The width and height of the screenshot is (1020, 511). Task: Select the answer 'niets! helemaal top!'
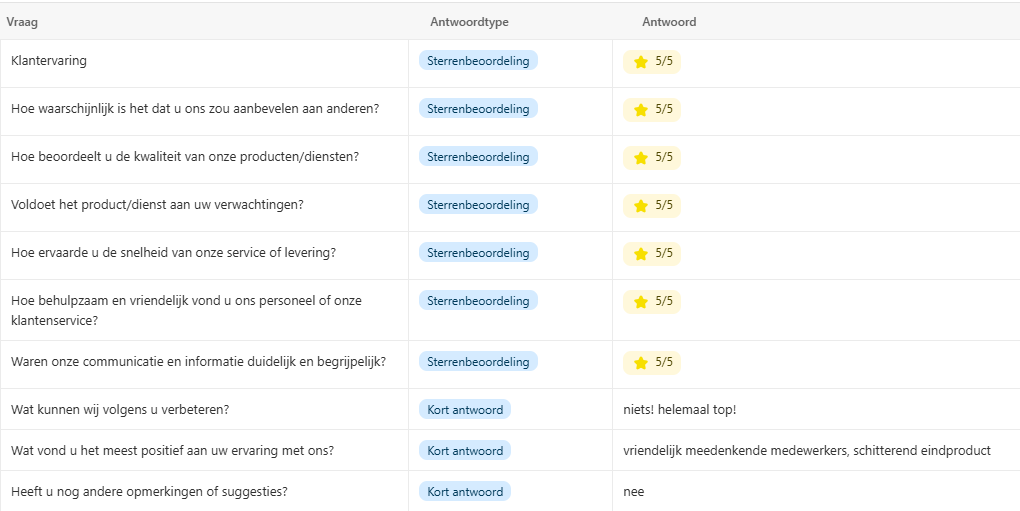point(679,410)
